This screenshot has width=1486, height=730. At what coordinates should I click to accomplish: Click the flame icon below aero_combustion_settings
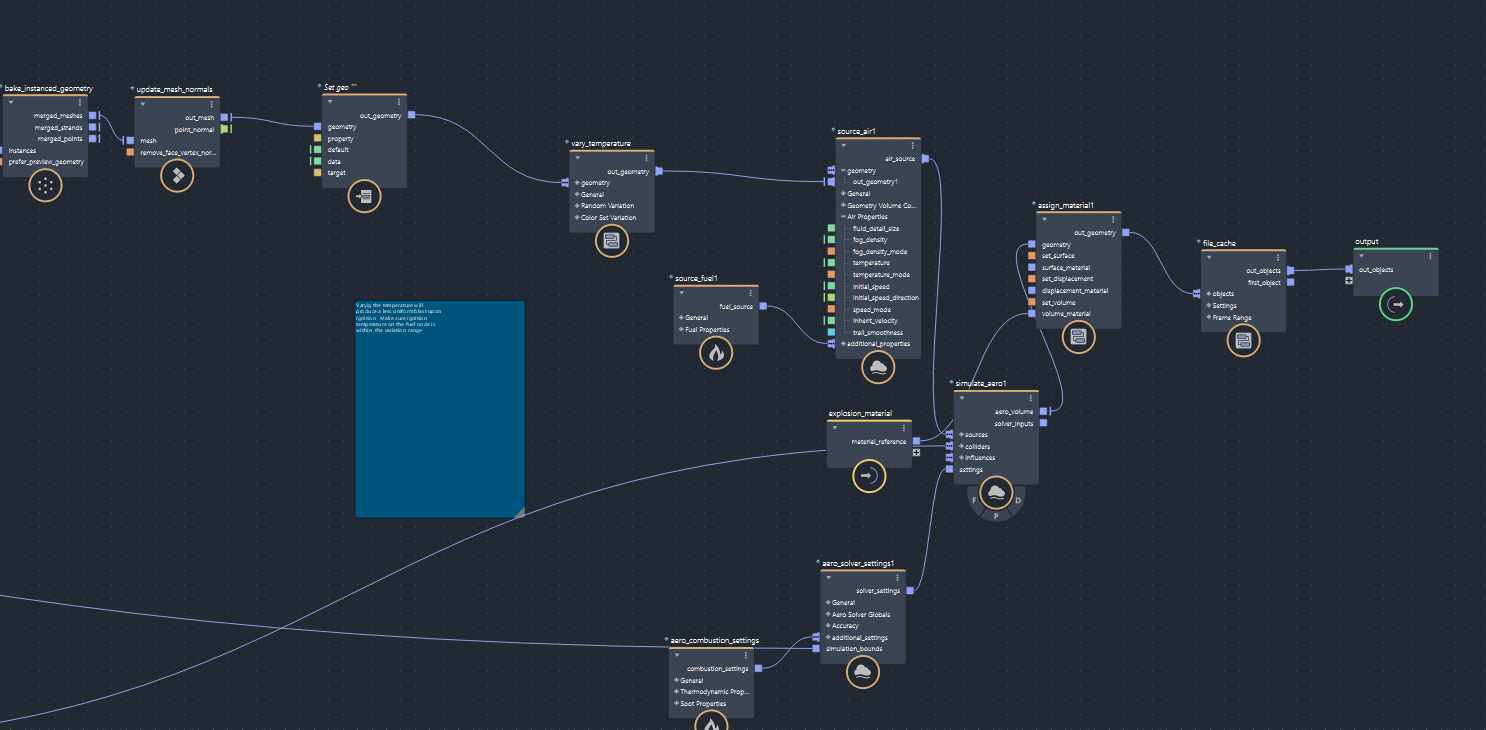point(711,722)
